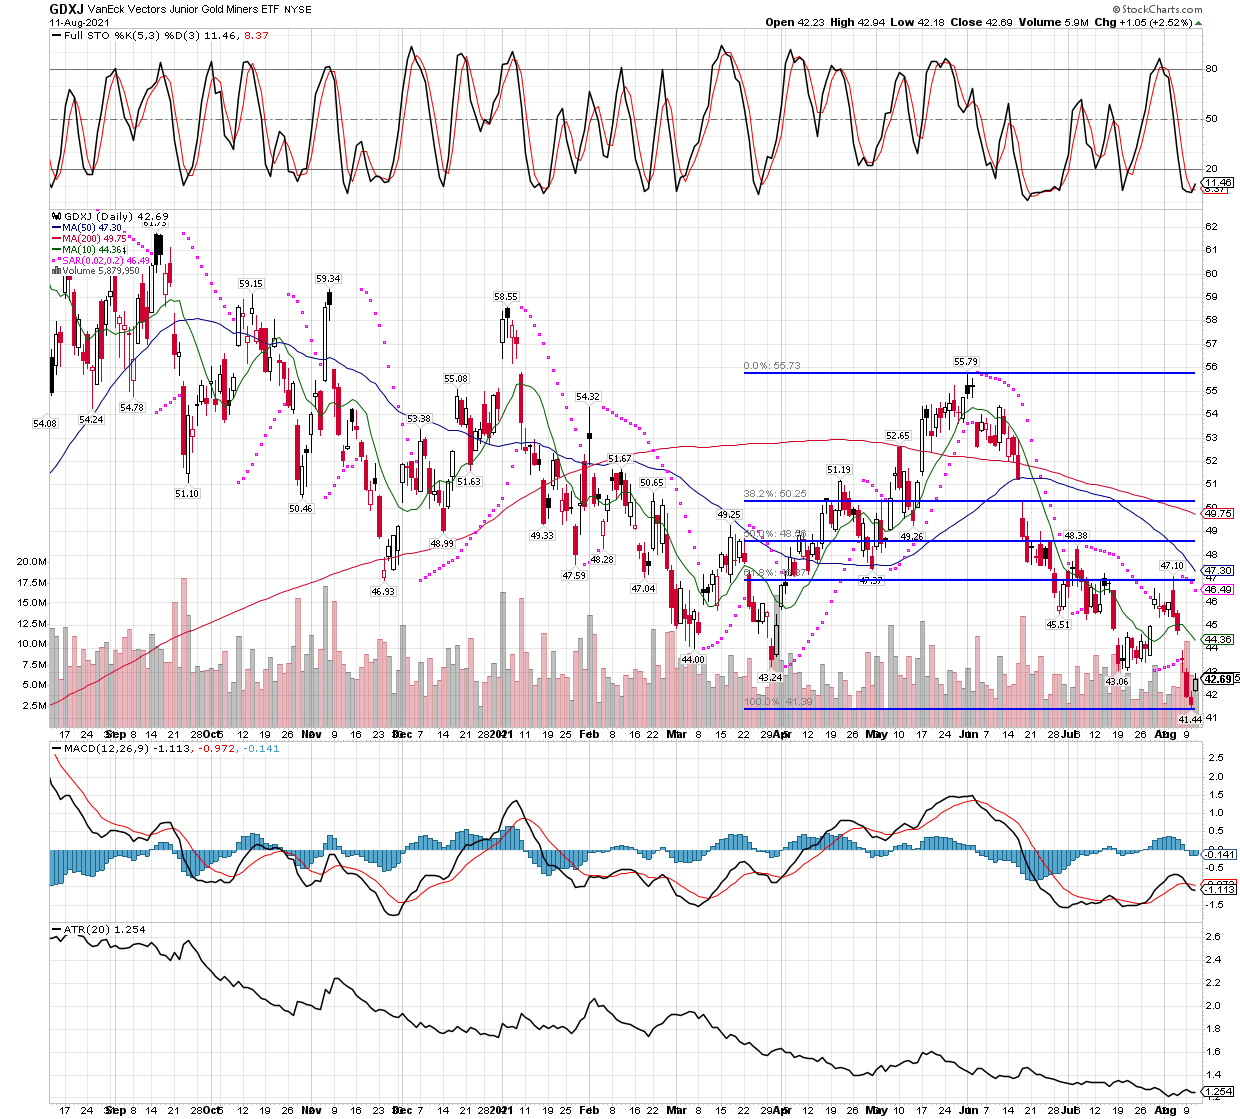The width and height of the screenshot is (1240, 1119).
Task: Click the NYSE exchange label
Action: click(x=298, y=9)
